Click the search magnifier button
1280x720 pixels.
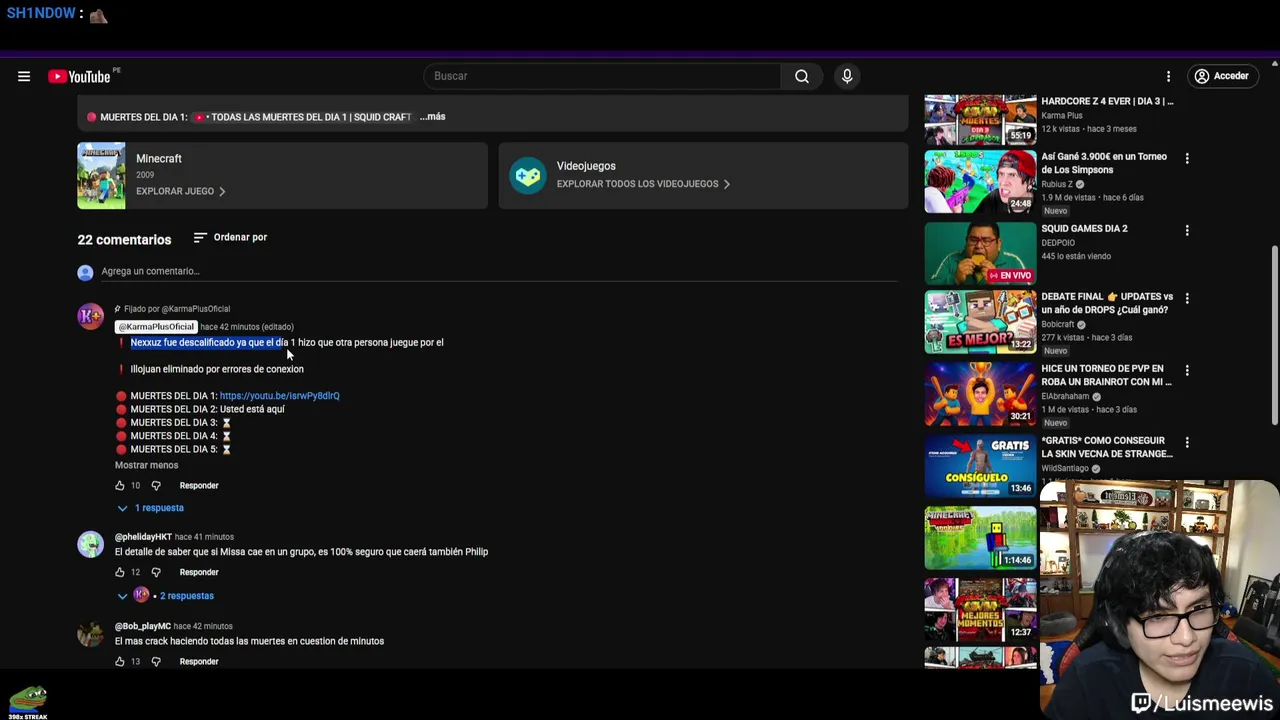coord(802,76)
